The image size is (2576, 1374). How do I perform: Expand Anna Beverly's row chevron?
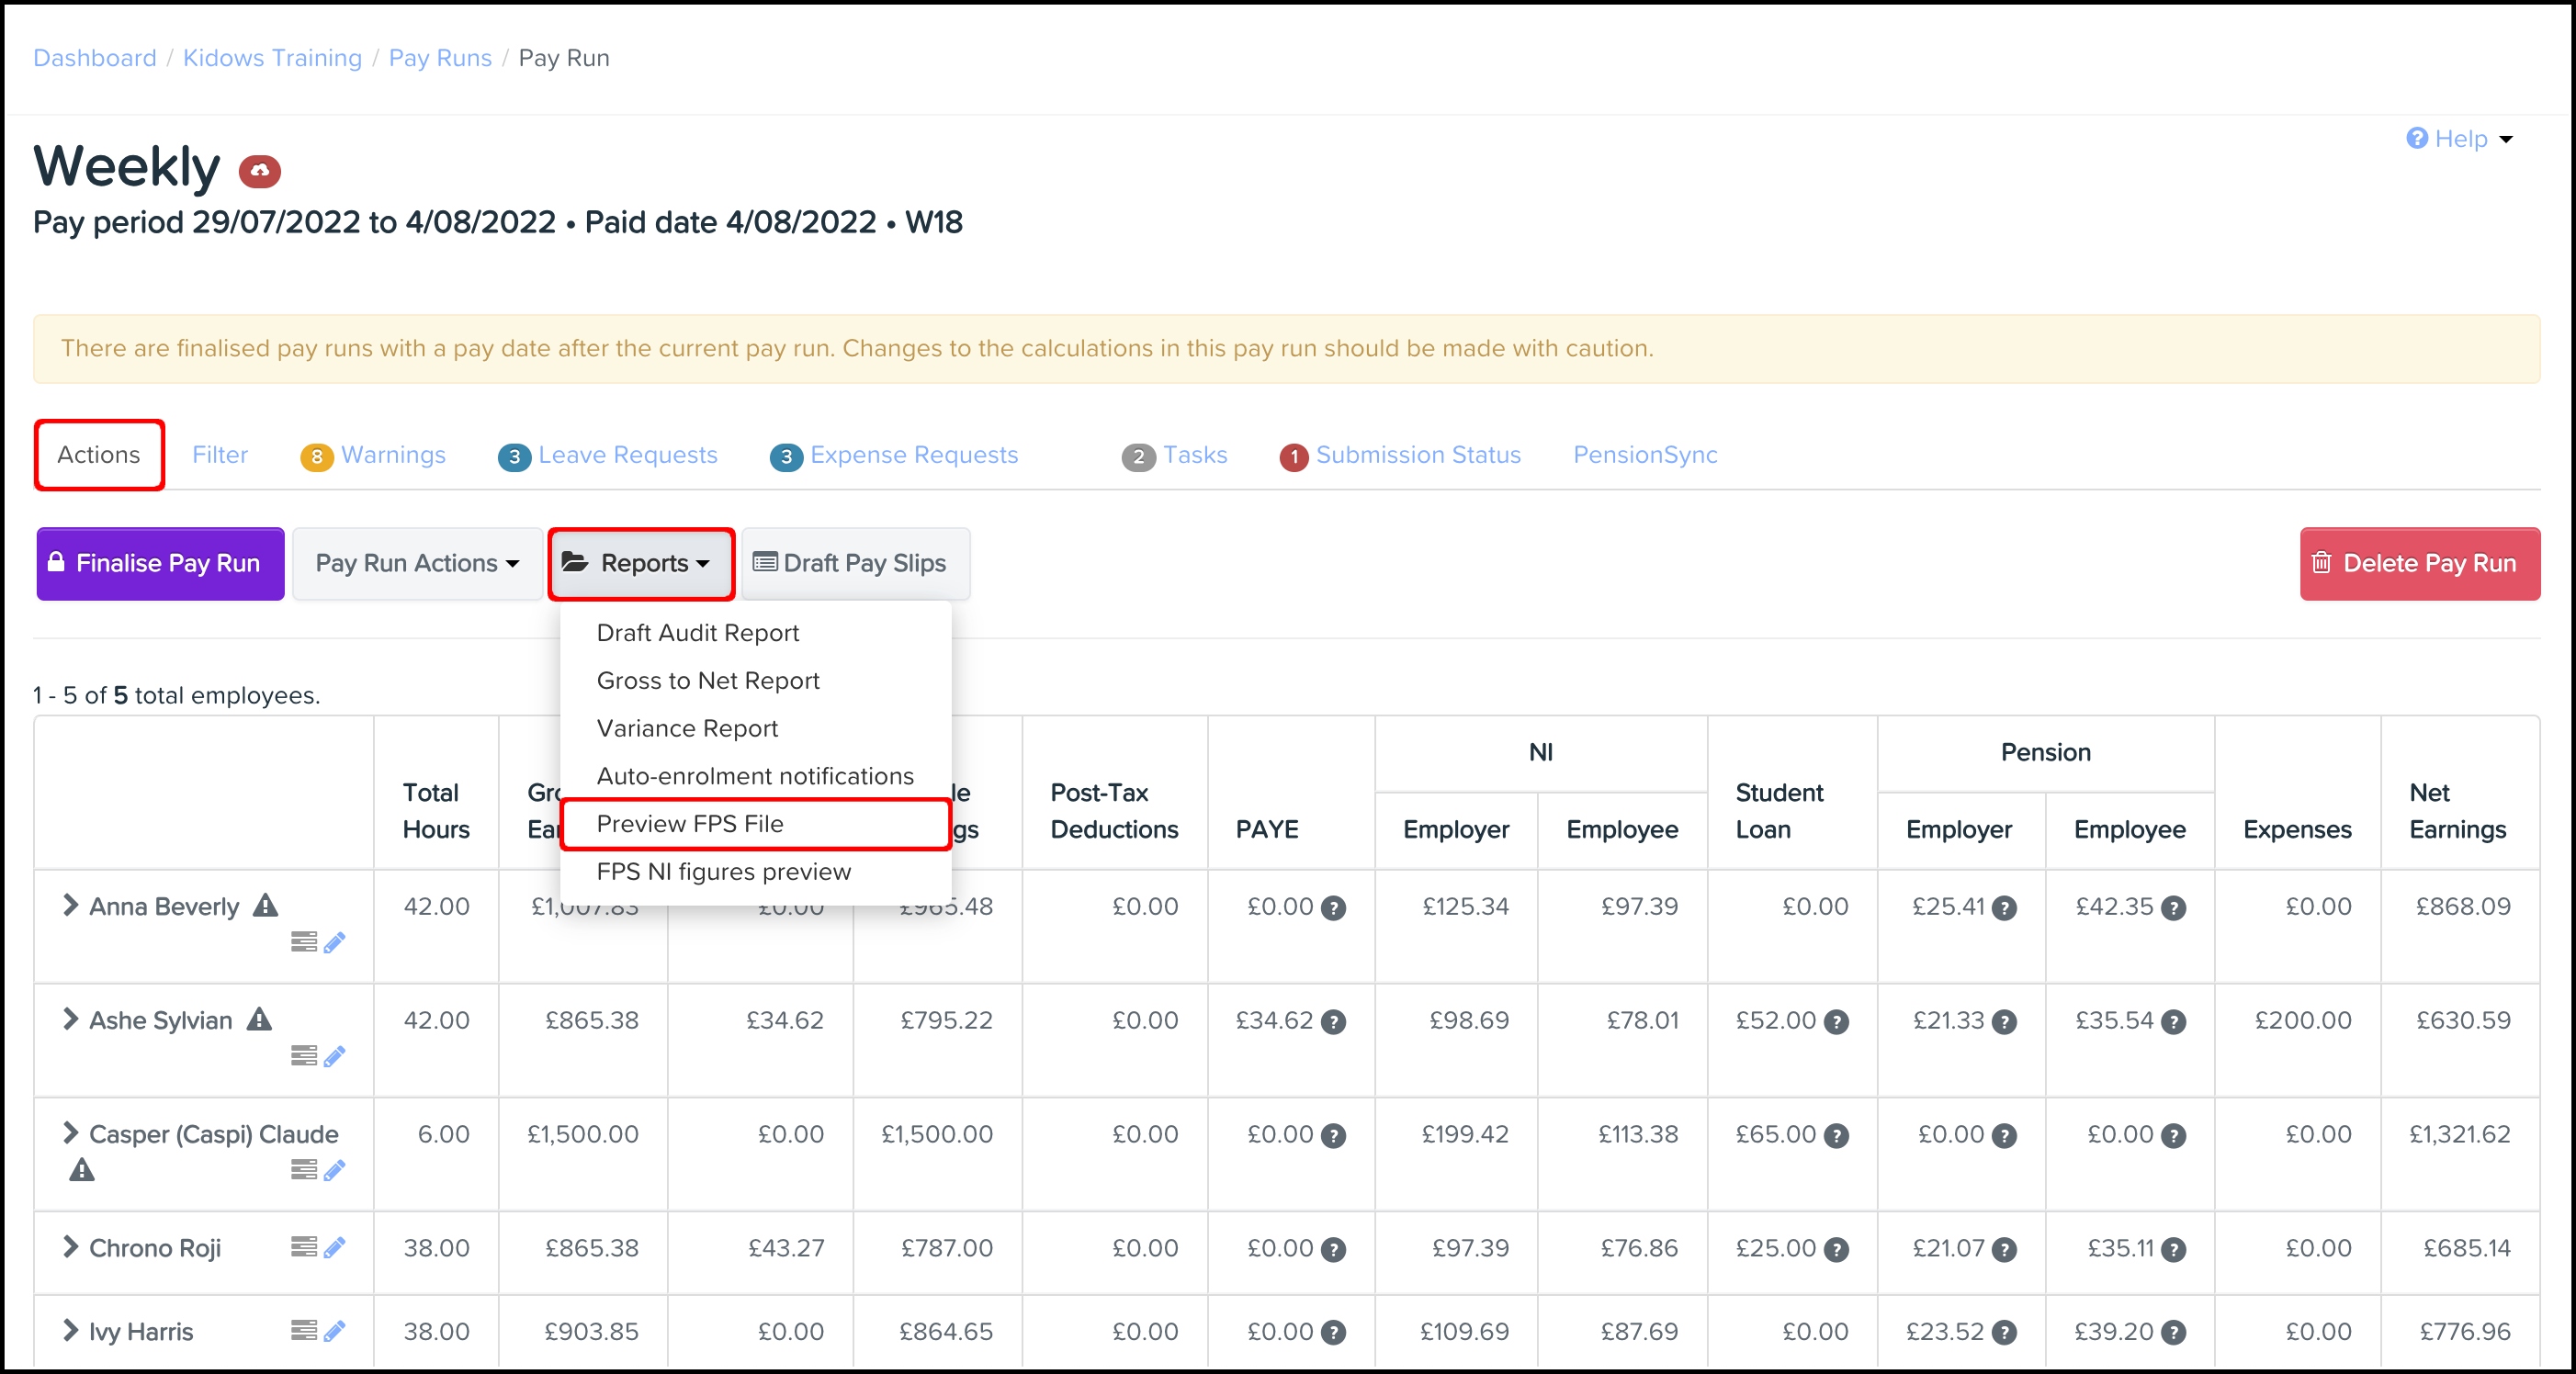[x=70, y=906]
